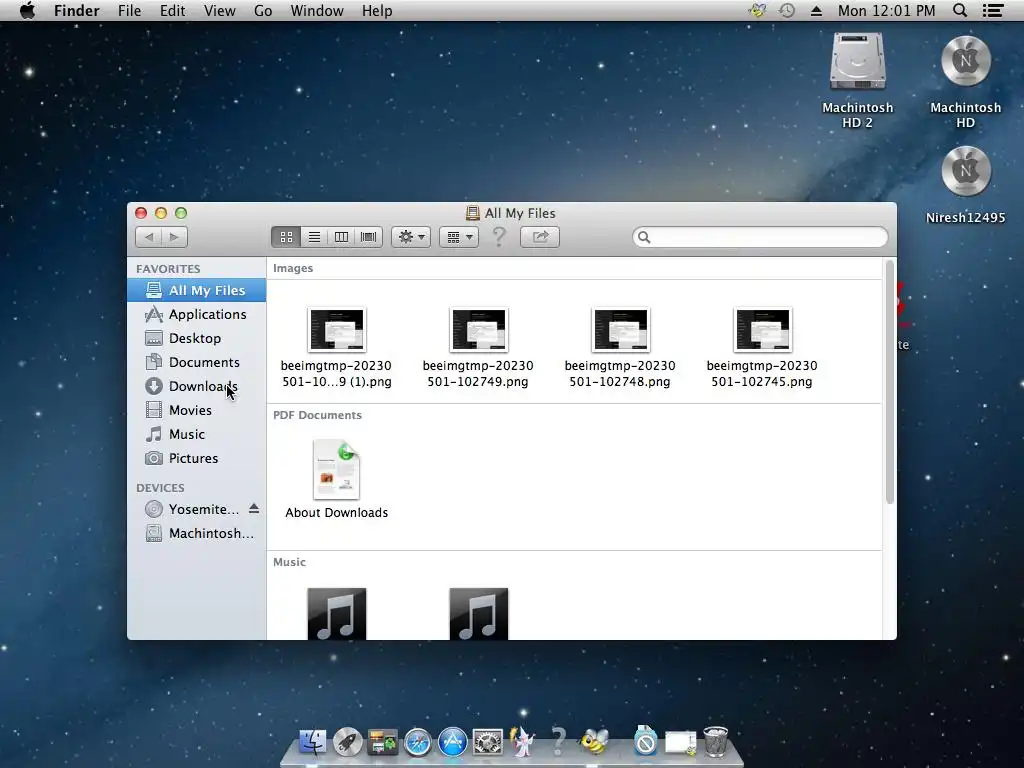Image resolution: width=1024 pixels, height=768 pixels.
Task: Click the clock showing Mon 12:01 PM
Action: click(886, 10)
